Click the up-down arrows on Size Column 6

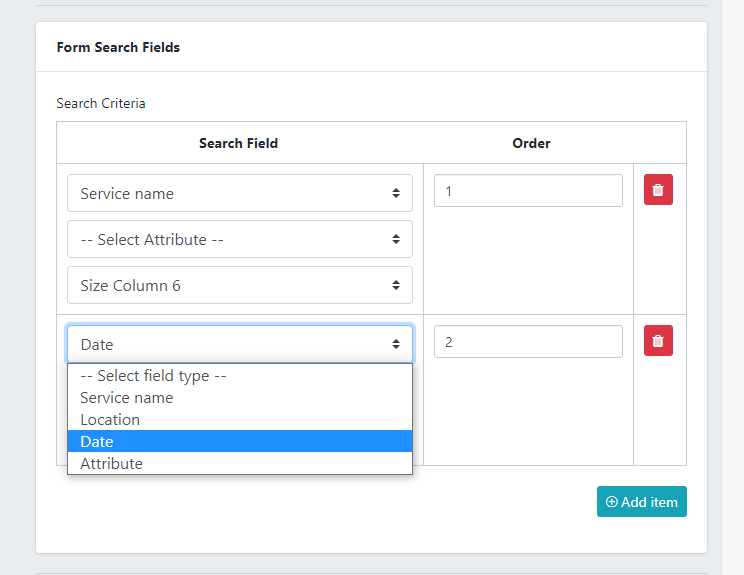click(x=396, y=286)
